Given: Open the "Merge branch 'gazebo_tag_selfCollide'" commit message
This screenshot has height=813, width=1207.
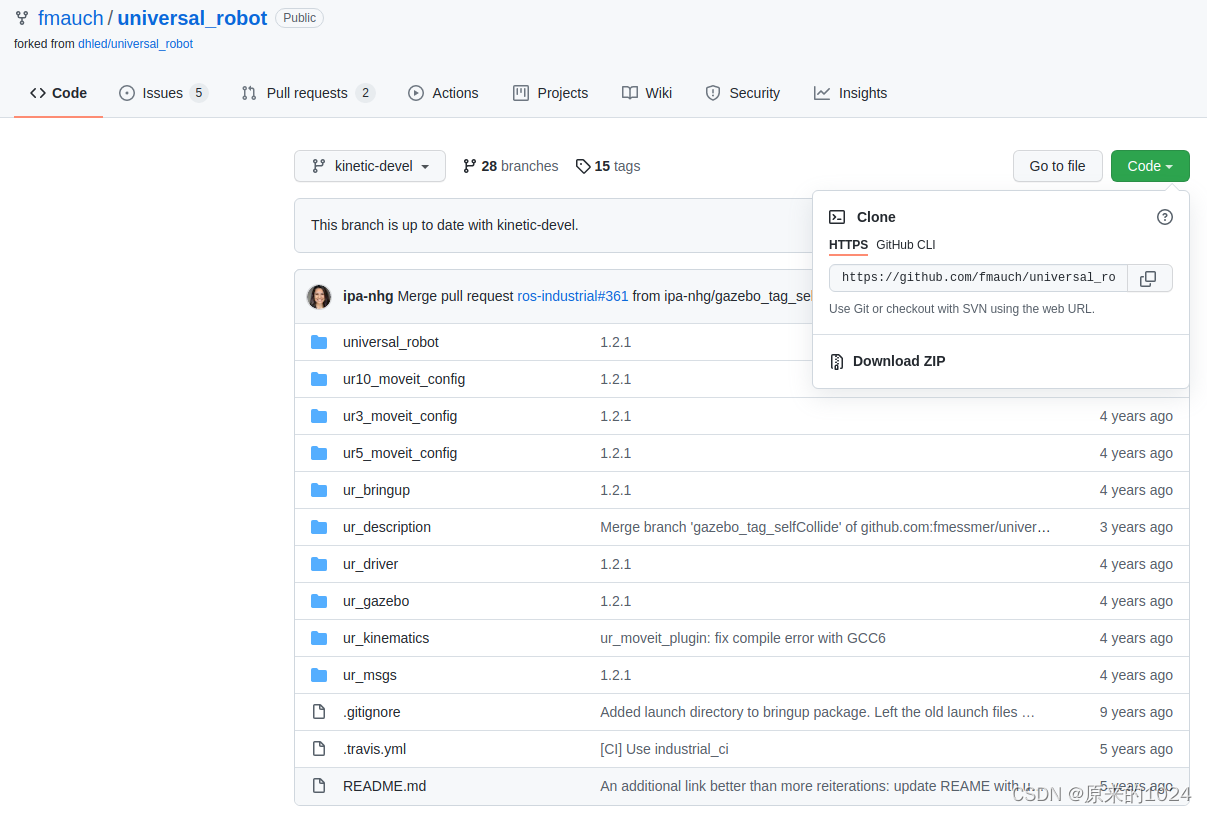Looking at the screenshot, I should tap(826, 527).
